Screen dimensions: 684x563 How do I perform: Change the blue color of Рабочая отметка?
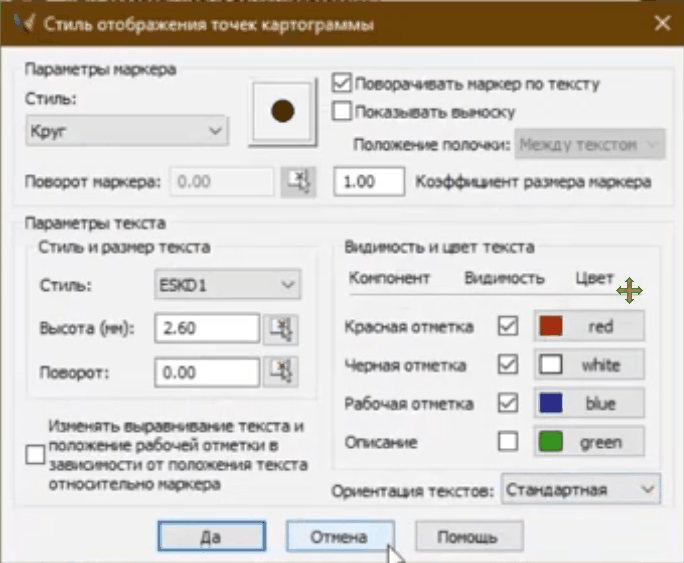(x=589, y=403)
